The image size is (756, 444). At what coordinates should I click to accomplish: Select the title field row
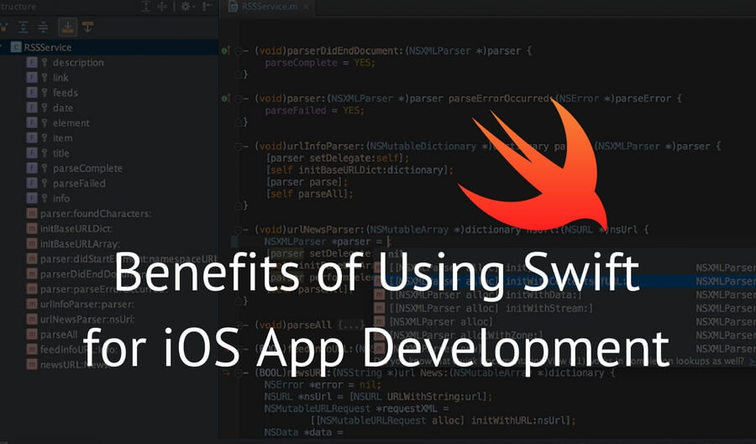109,153
